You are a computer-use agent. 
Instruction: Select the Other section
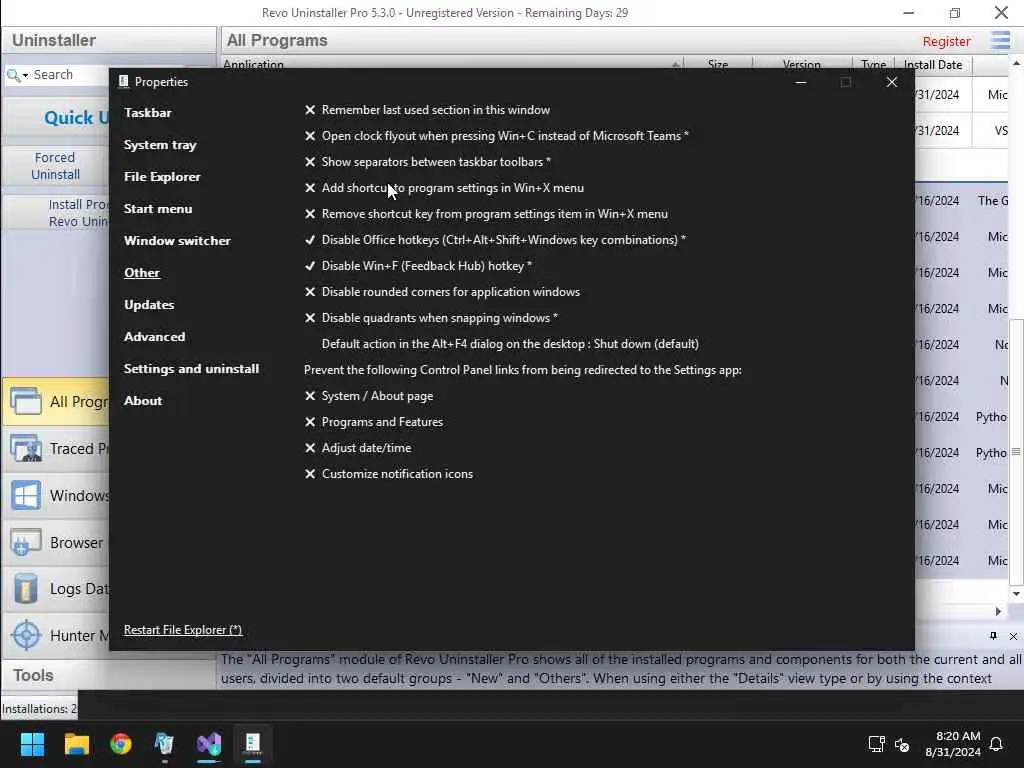pyautogui.click(x=142, y=273)
